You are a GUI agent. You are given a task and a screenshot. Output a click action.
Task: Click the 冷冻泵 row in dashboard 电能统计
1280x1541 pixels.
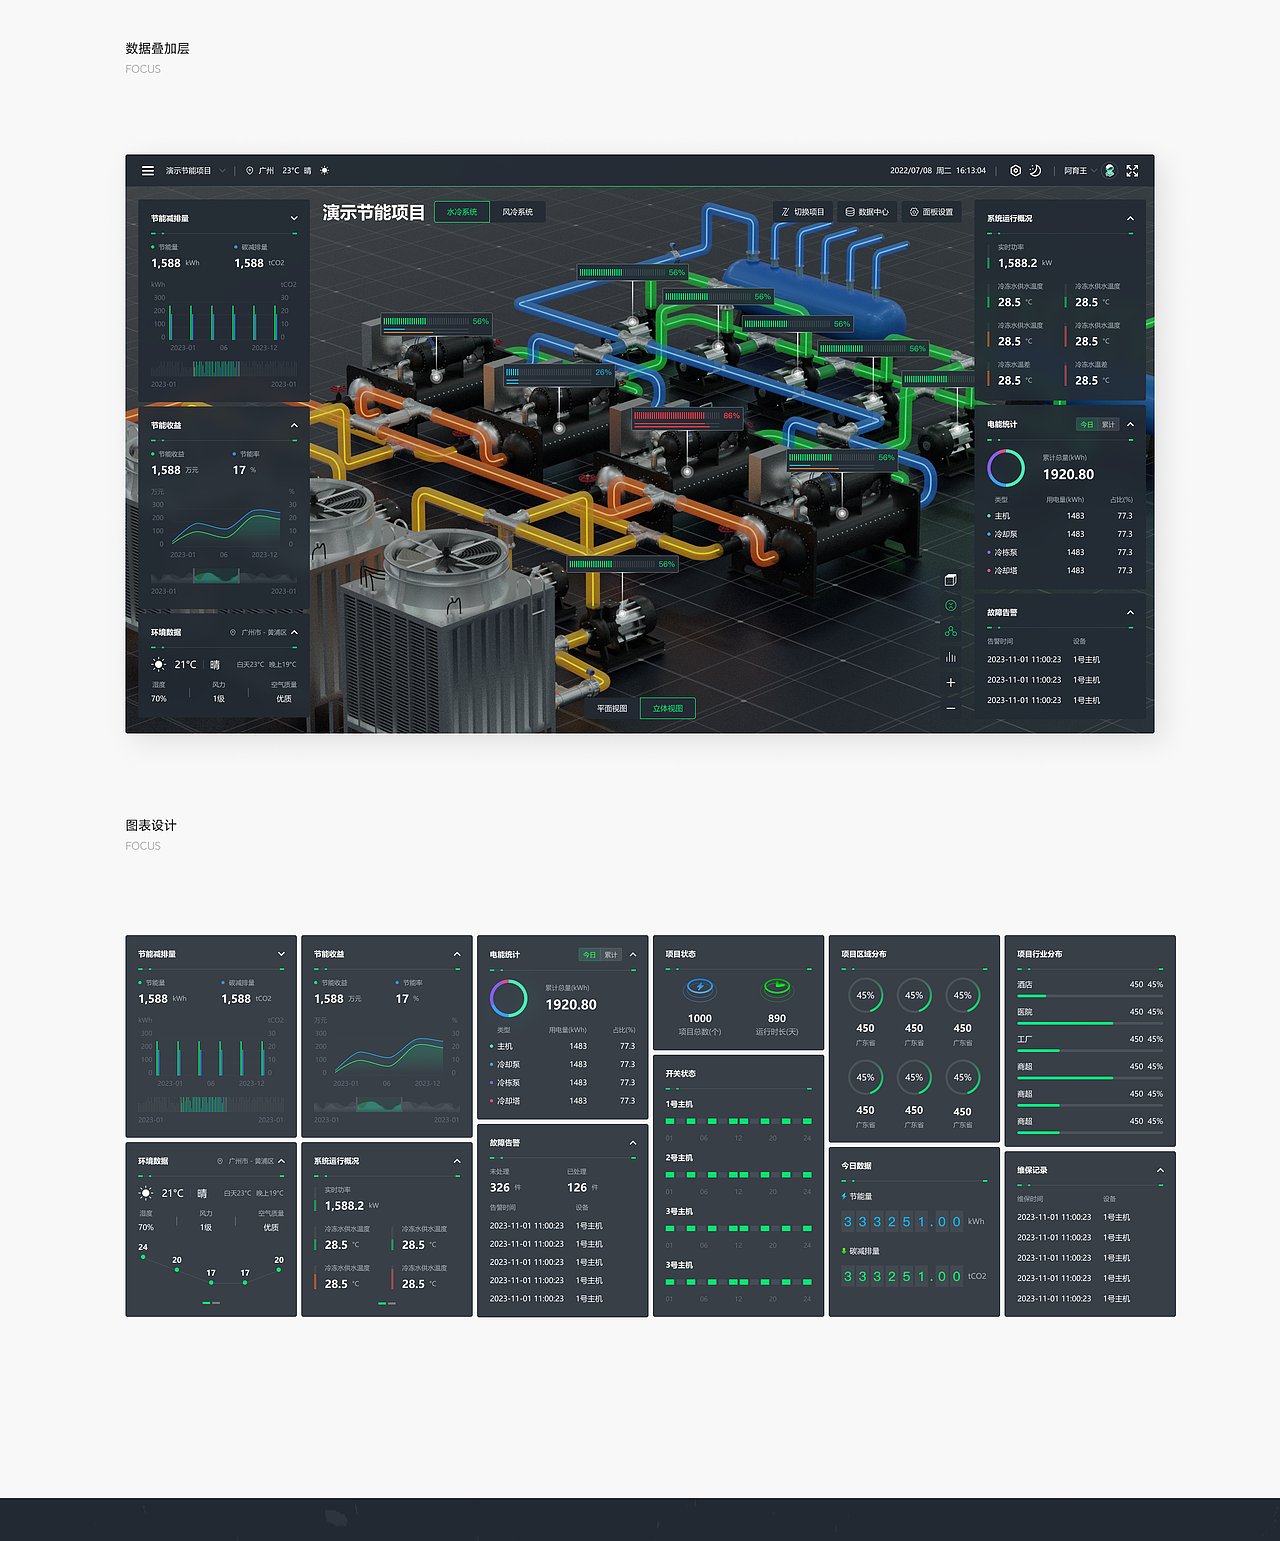(1060, 553)
